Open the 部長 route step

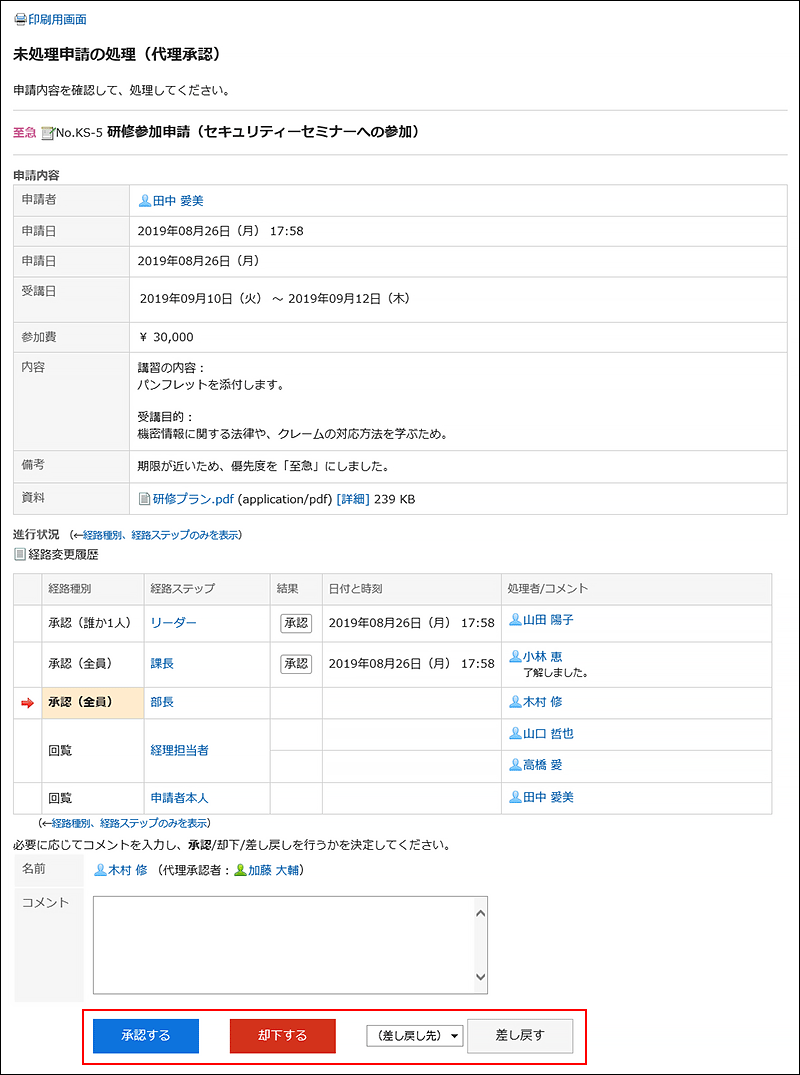(x=162, y=702)
